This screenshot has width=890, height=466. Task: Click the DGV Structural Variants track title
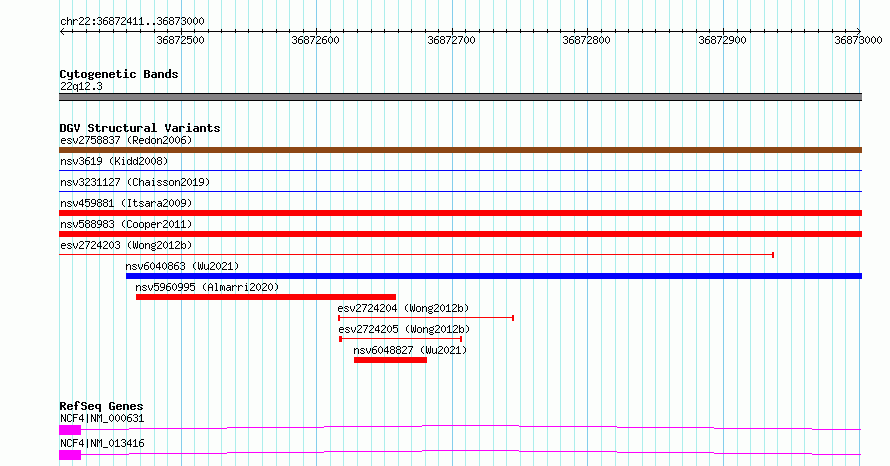click(140, 128)
